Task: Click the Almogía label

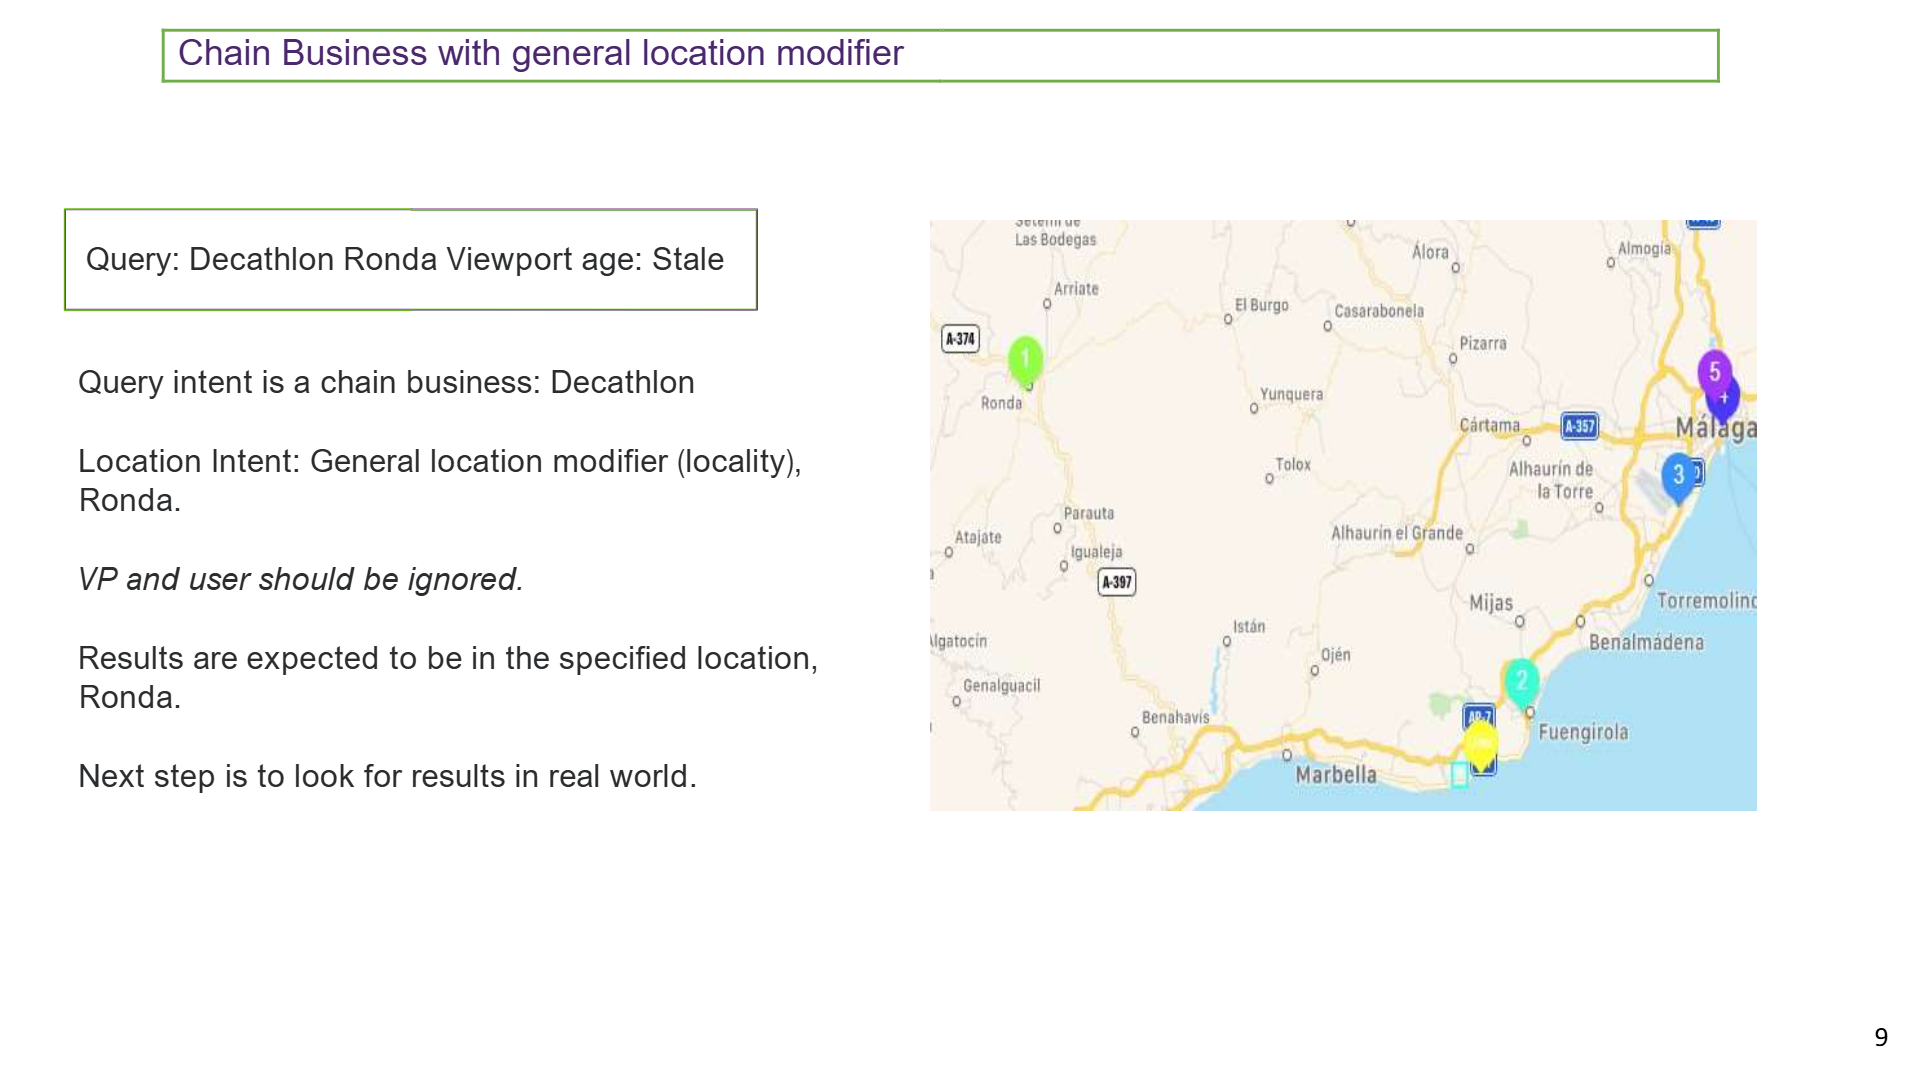Action: pyautogui.click(x=1644, y=249)
